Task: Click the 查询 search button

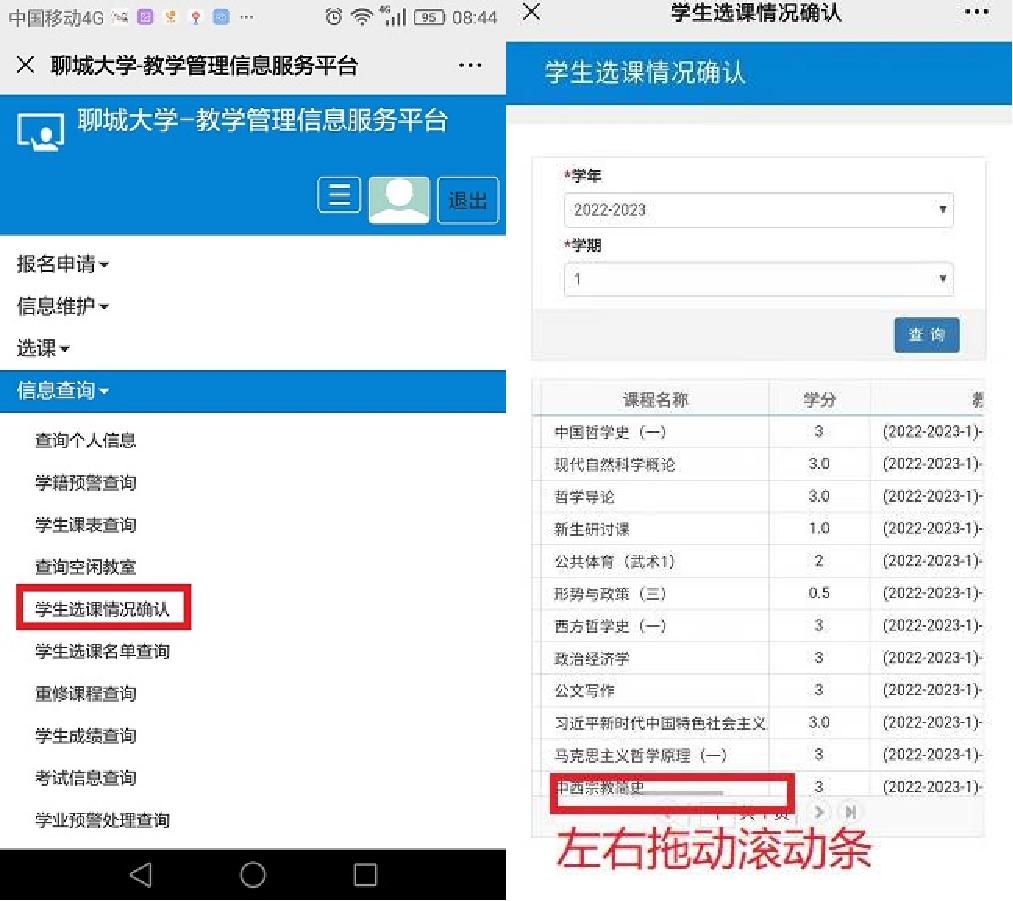Action: 926,336
